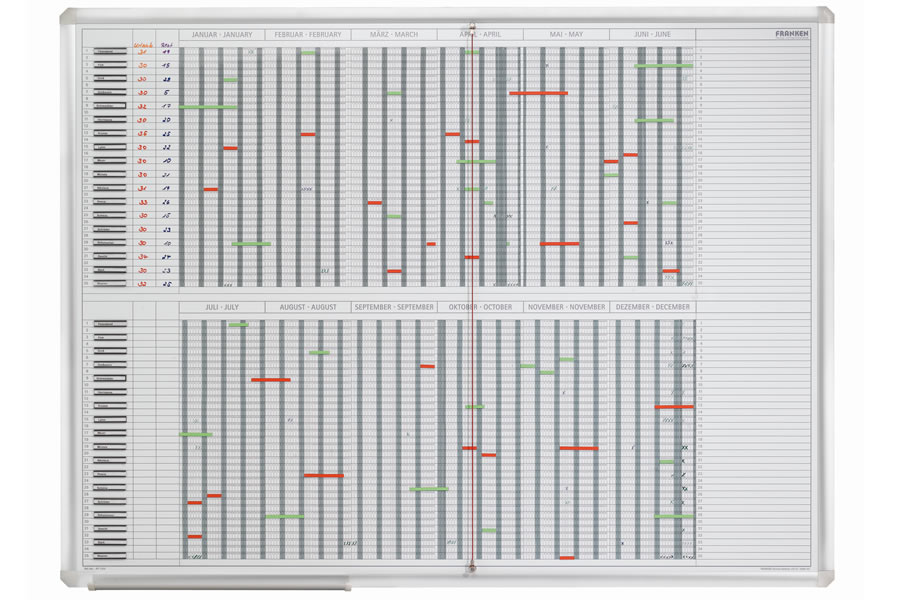
Task: Click the bottom pin of the red date cord
Action: (472, 568)
